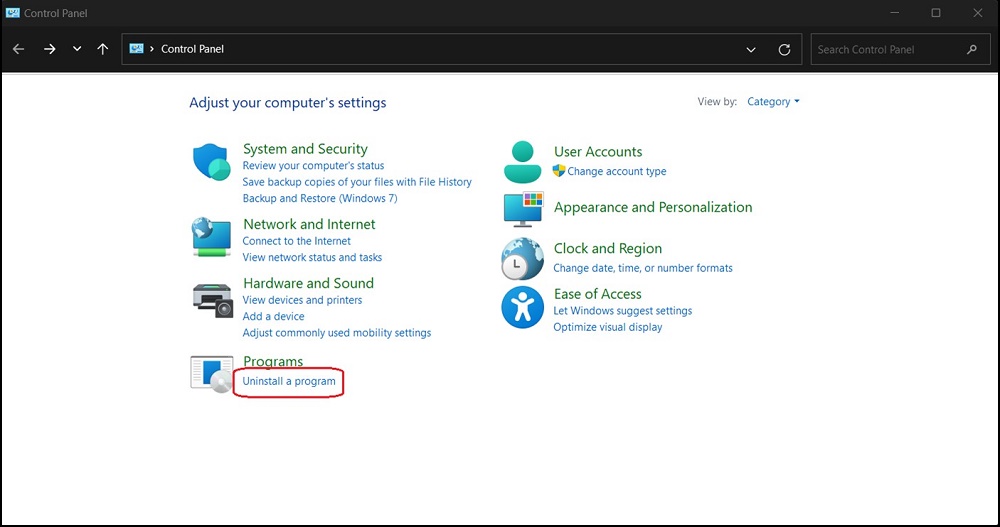Click Save backup copies with File History
Screen dimensions: 1000x527
(357, 182)
